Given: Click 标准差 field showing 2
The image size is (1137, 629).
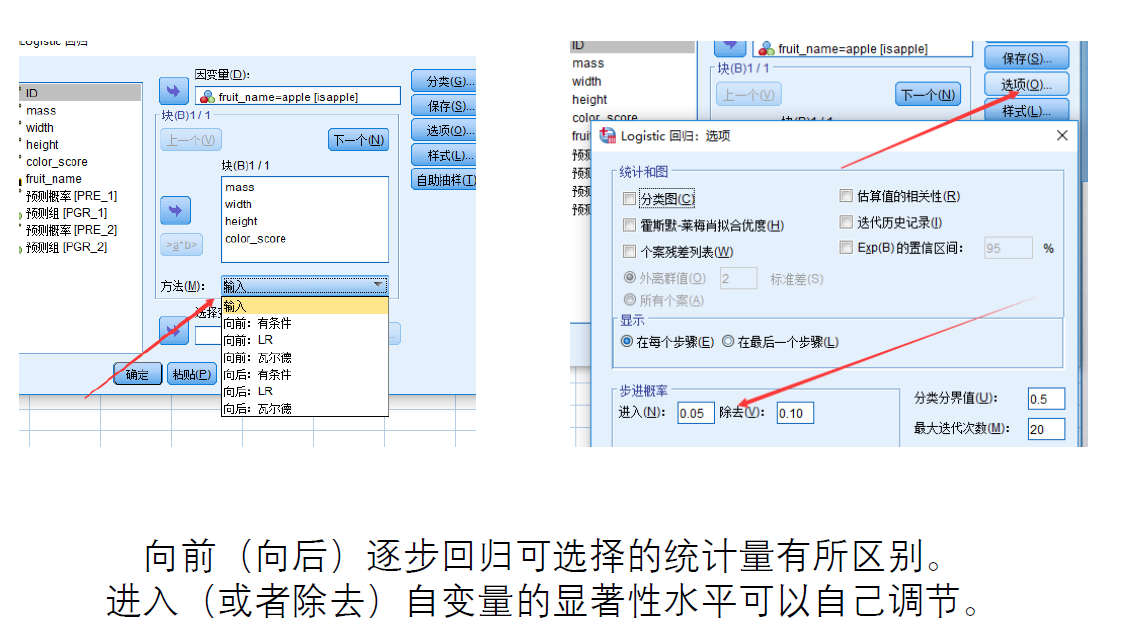Looking at the screenshot, I should [738, 279].
